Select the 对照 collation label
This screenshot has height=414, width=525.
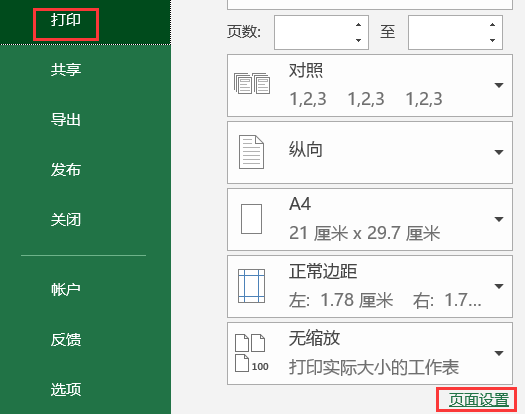[x=306, y=71]
